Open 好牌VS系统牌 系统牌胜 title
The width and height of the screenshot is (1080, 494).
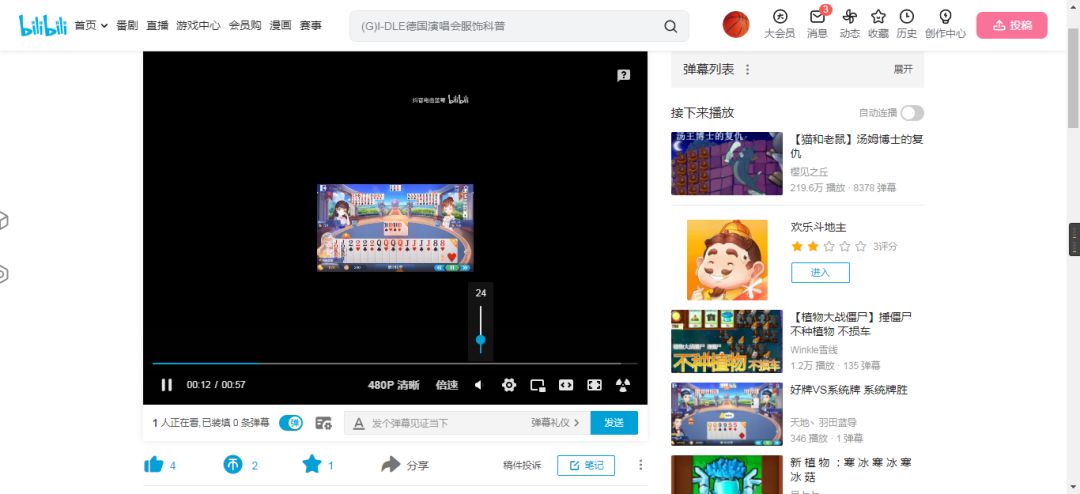[849, 390]
